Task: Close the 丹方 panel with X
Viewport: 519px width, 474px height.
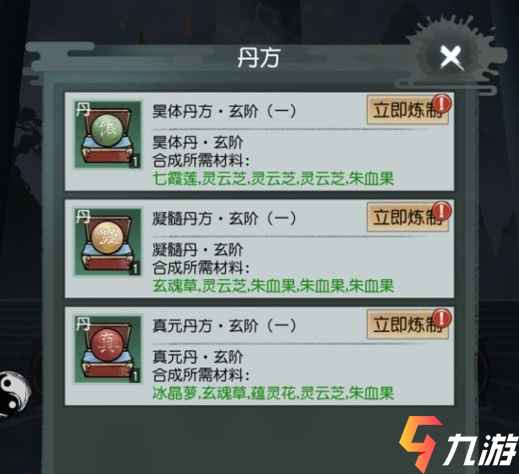Action: click(451, 57)
